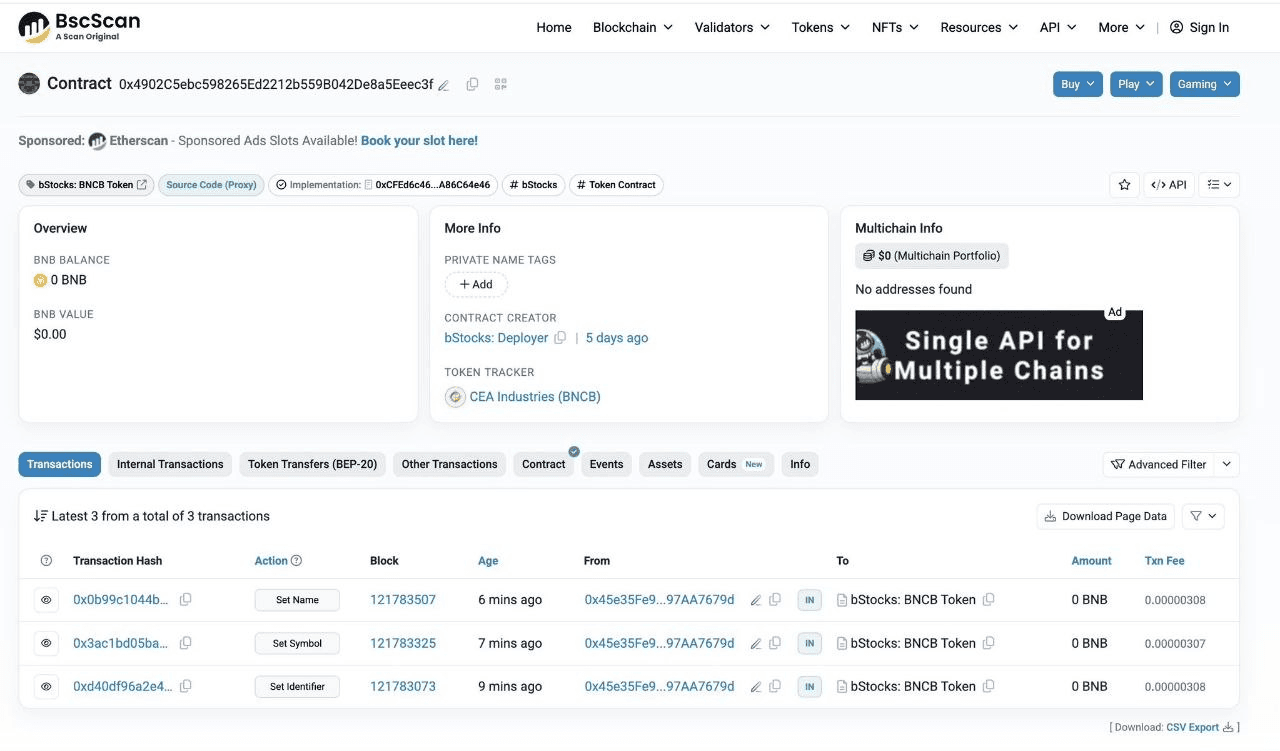Copy recipient address in Set Name row

coord(988,600)
